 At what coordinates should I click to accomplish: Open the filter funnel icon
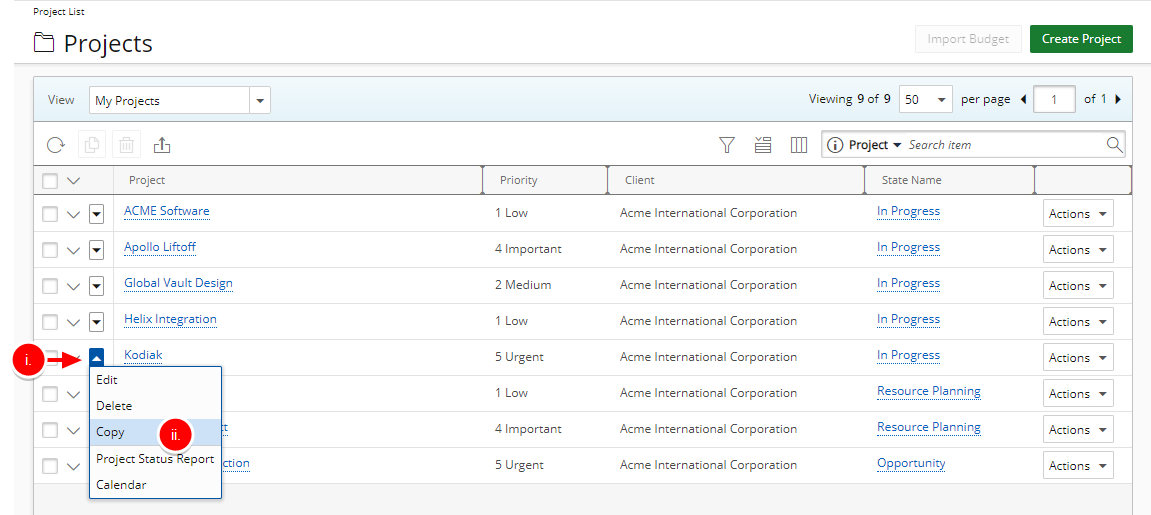pyautogui.click(x=727, y=145)
